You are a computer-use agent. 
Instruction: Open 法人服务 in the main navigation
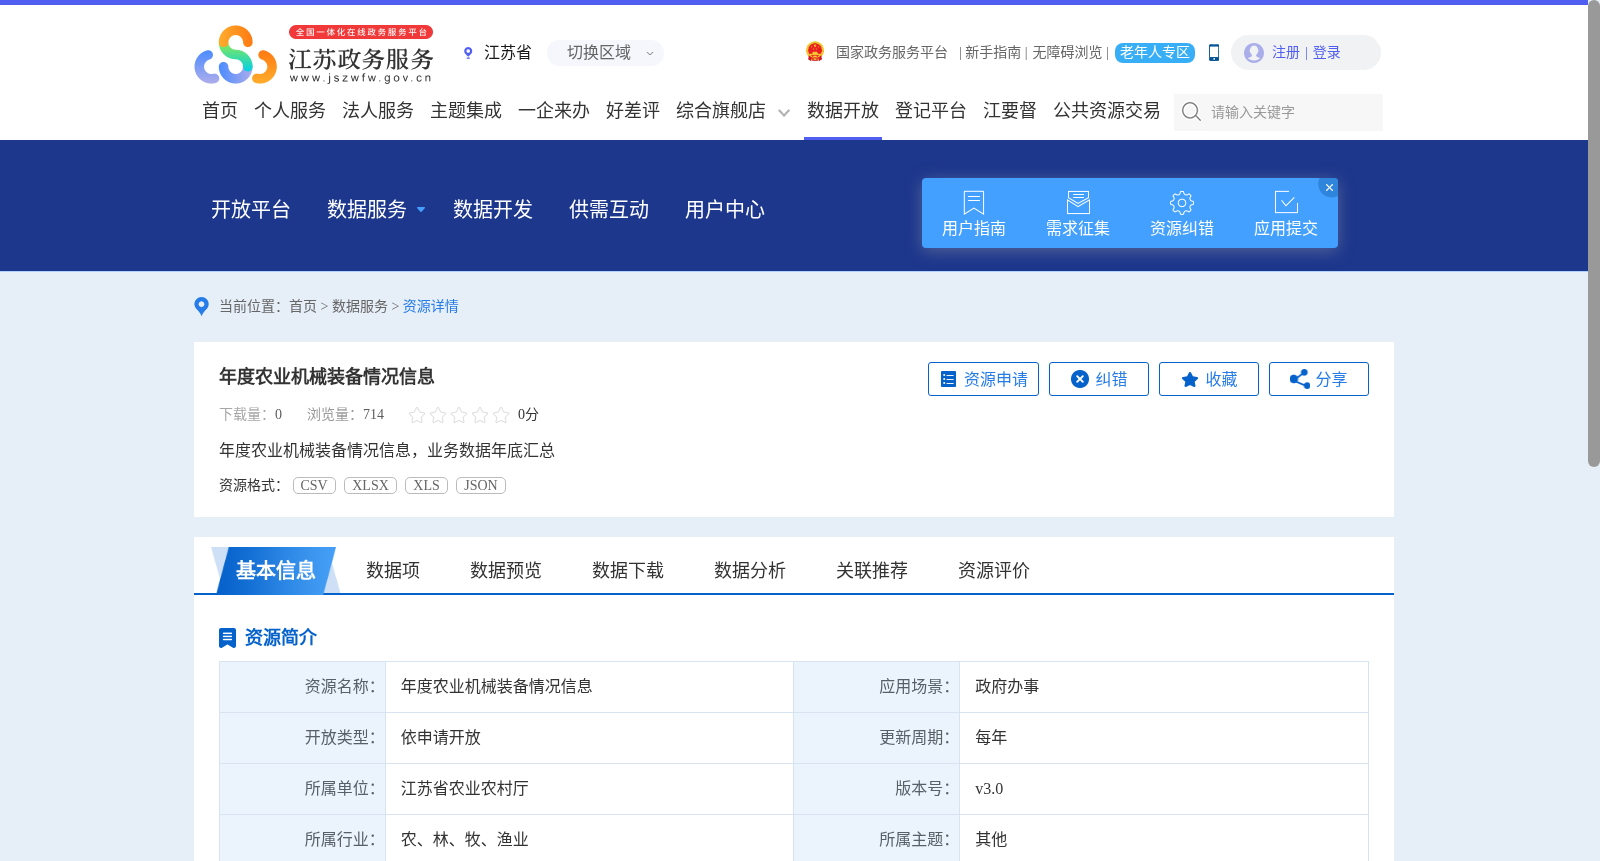(x=378, y=111)
